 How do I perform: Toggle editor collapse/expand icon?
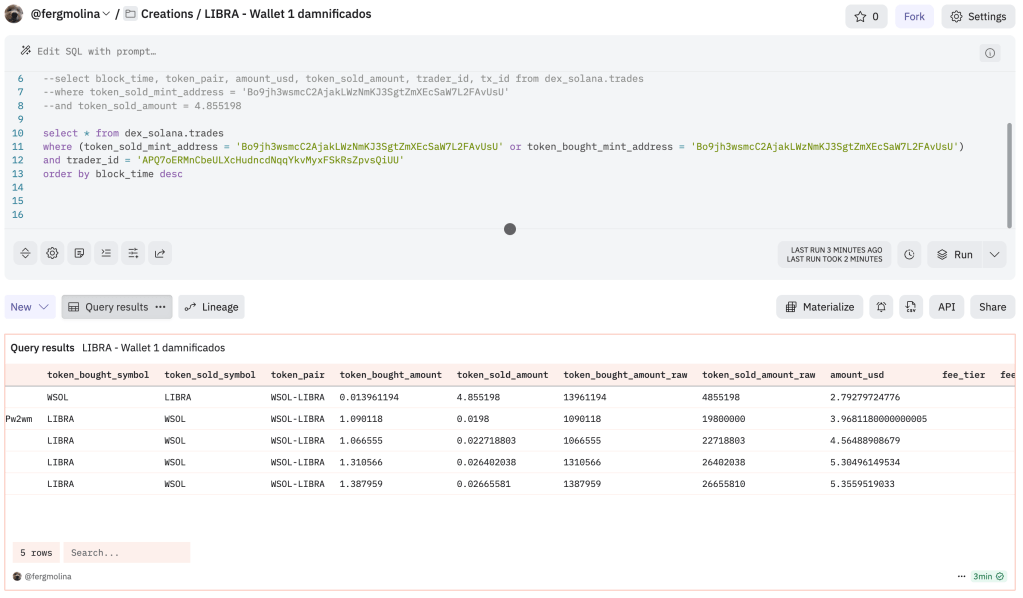[x=26, y=254]
